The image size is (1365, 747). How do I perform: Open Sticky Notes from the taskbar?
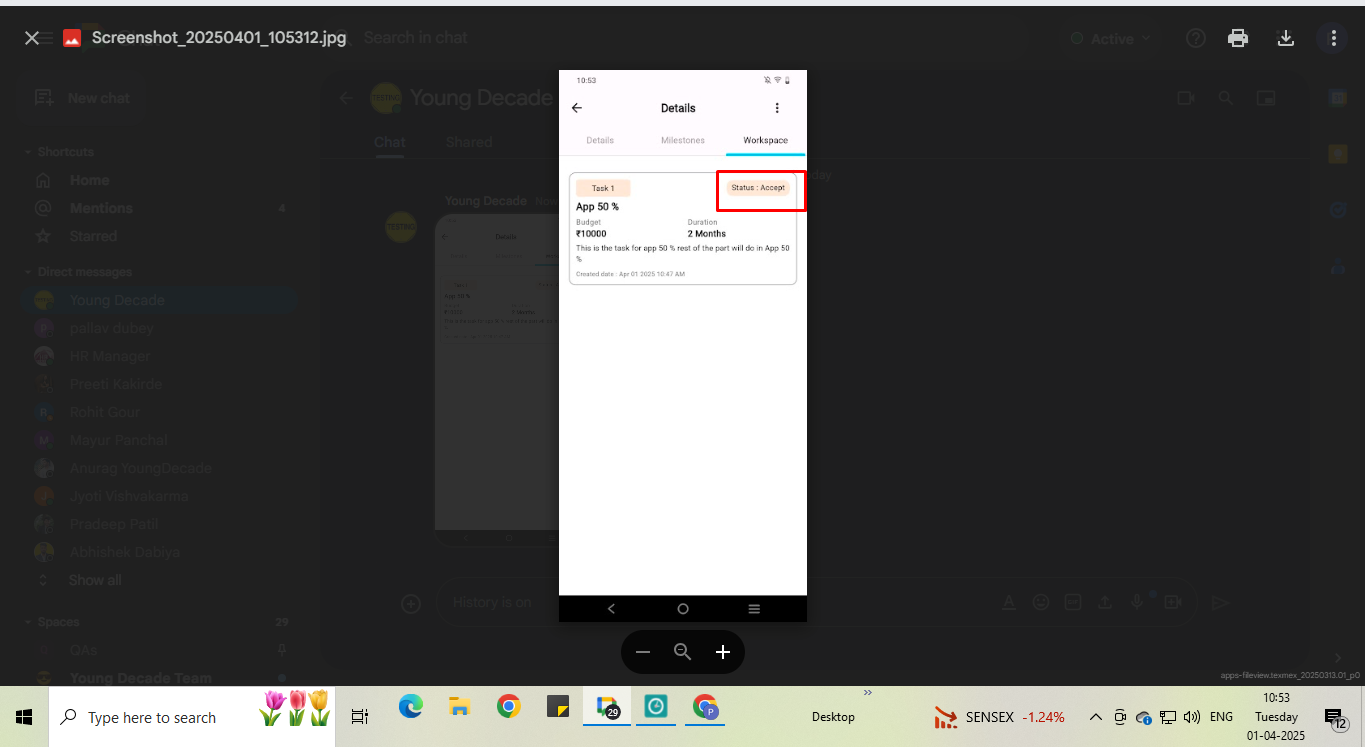[558, 708]
